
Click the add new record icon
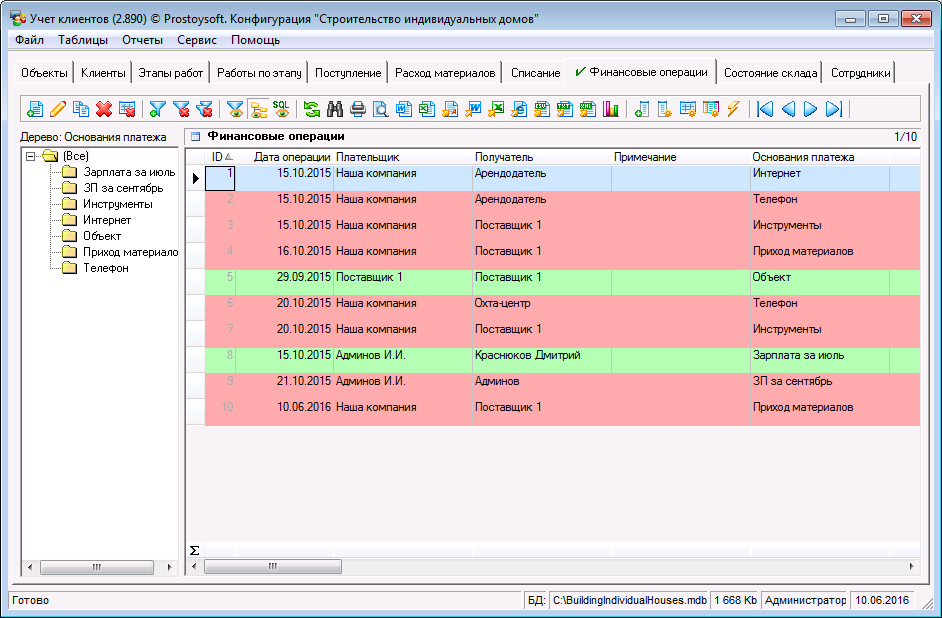point(35,109)
